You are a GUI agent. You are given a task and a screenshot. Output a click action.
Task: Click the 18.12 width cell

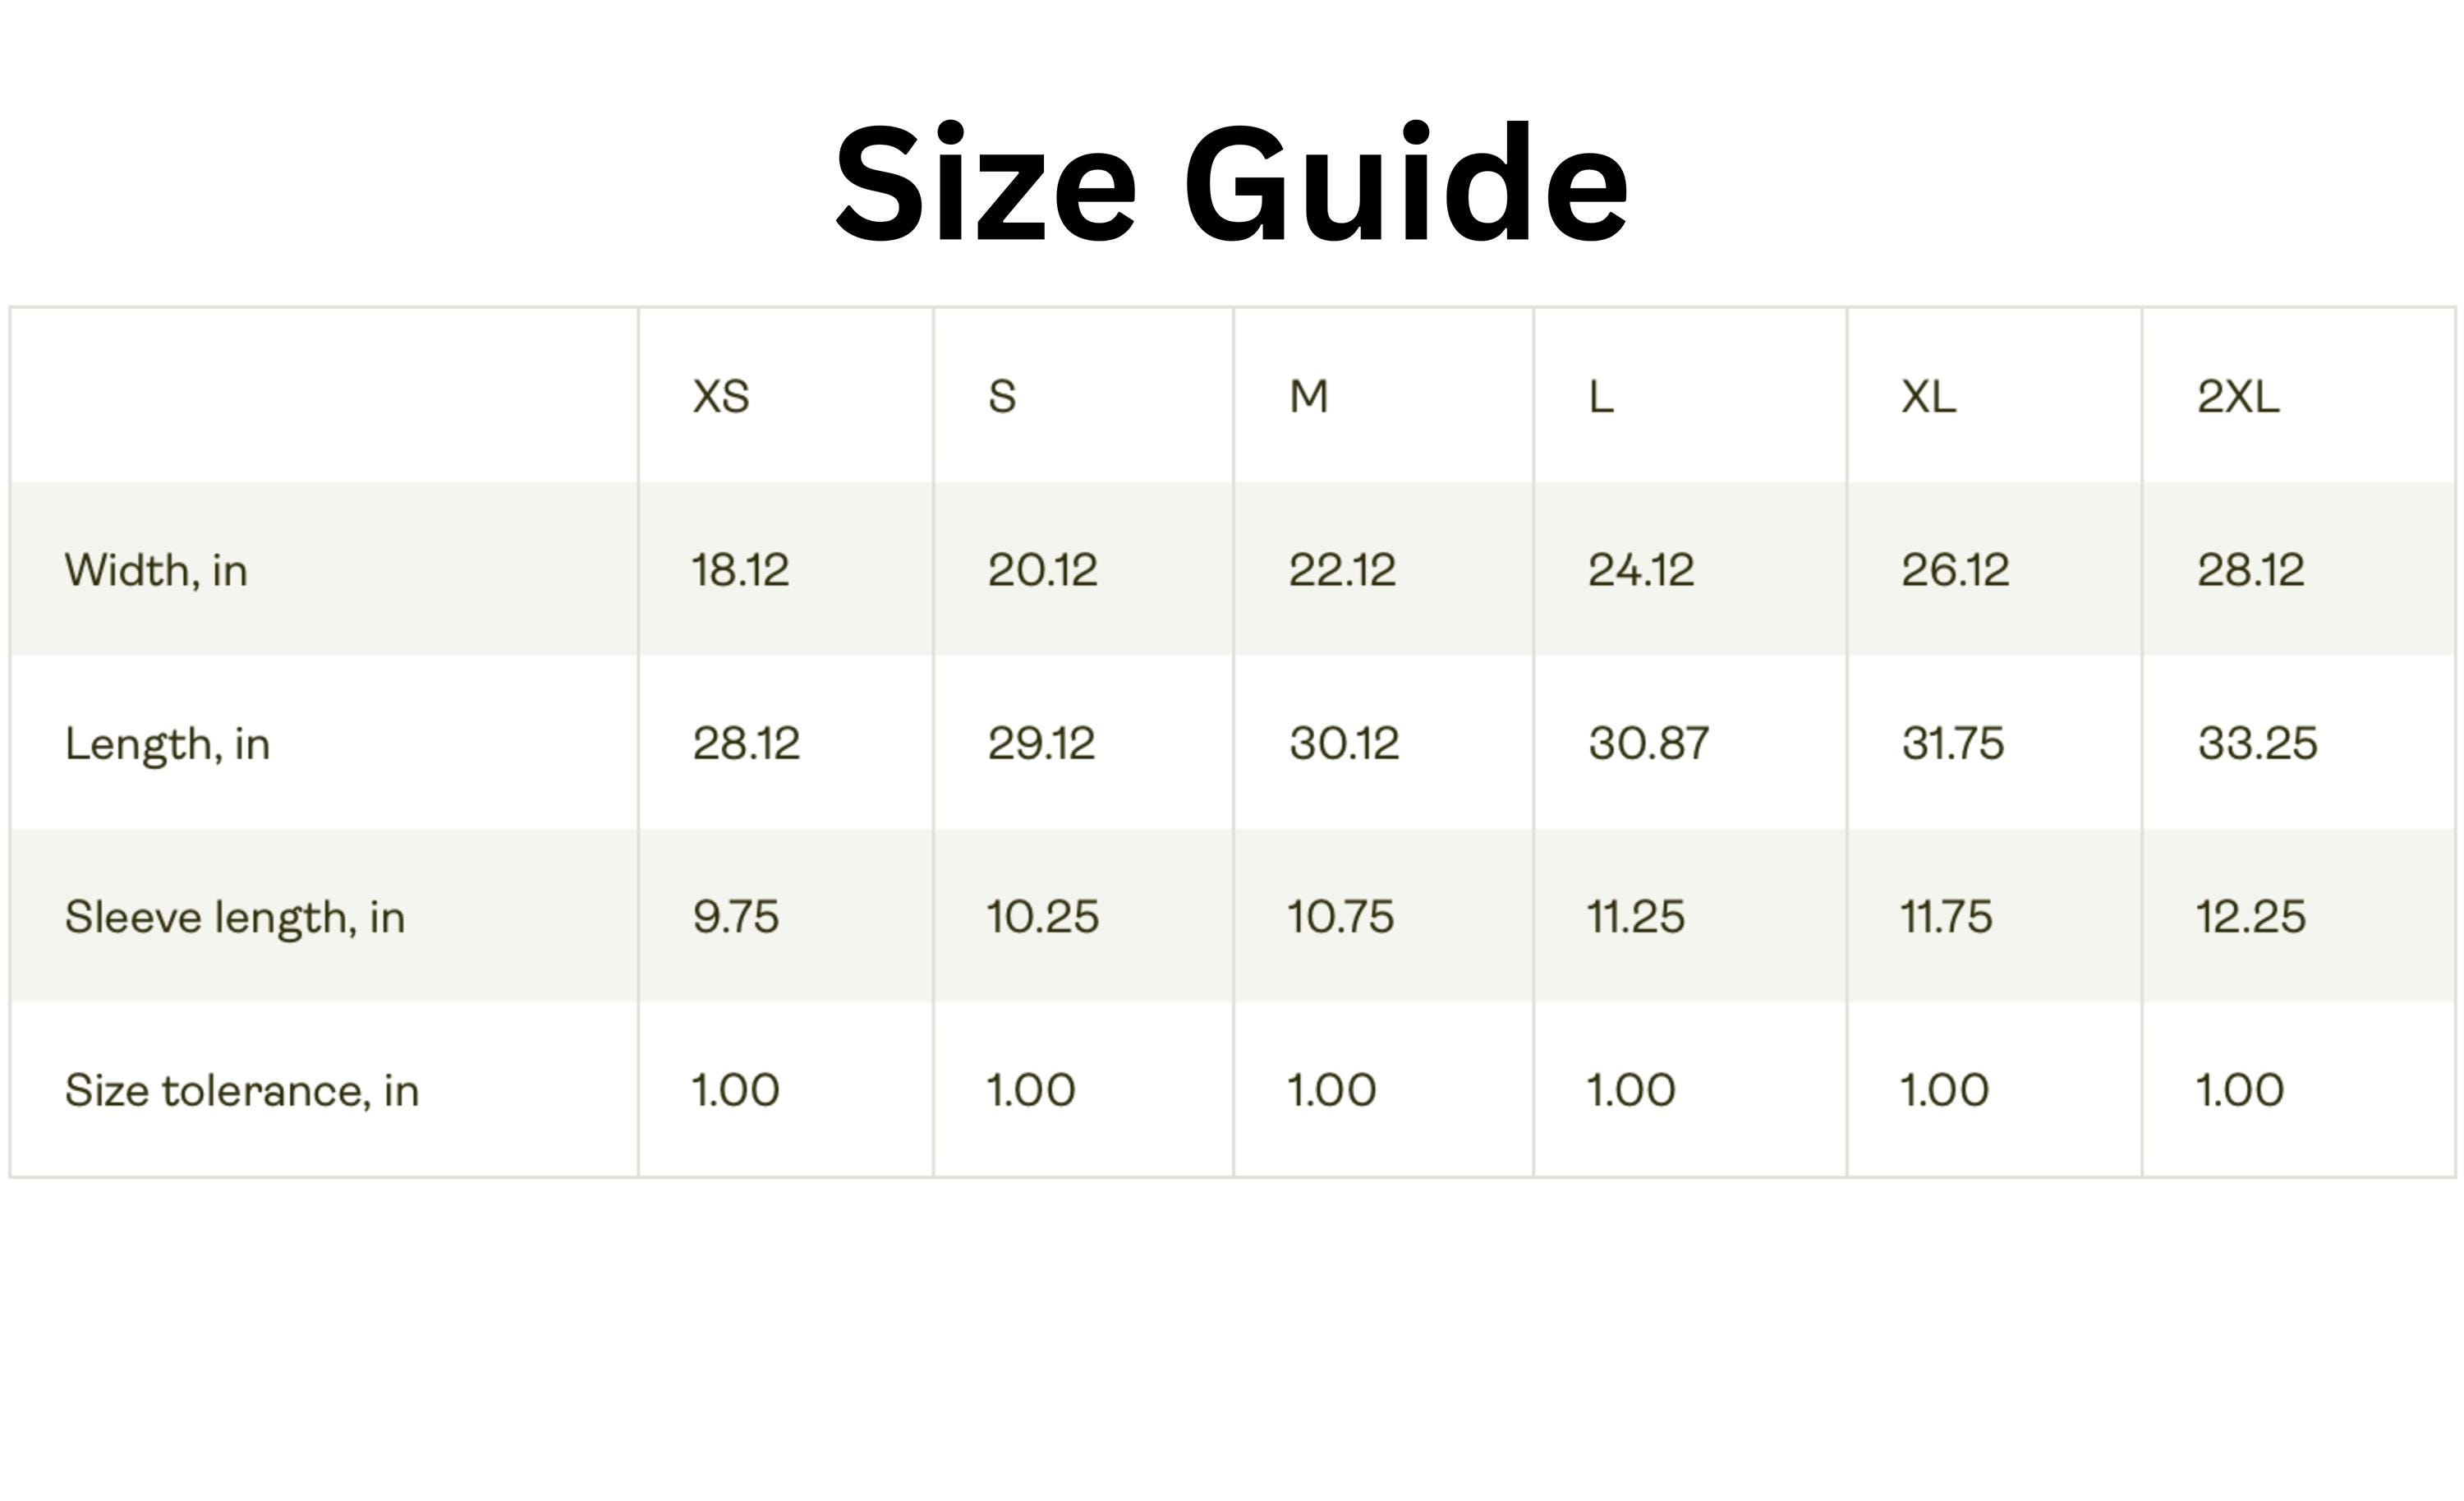[x=741, y=570]
